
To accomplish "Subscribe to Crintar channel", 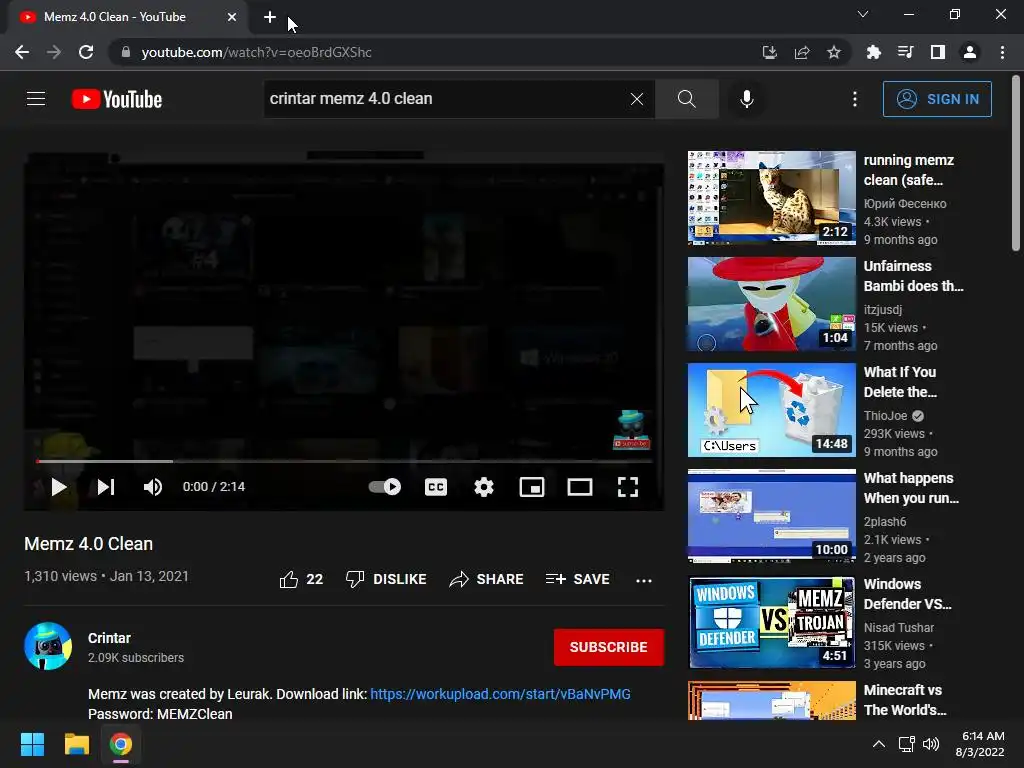I will click(x=609, y=647).
